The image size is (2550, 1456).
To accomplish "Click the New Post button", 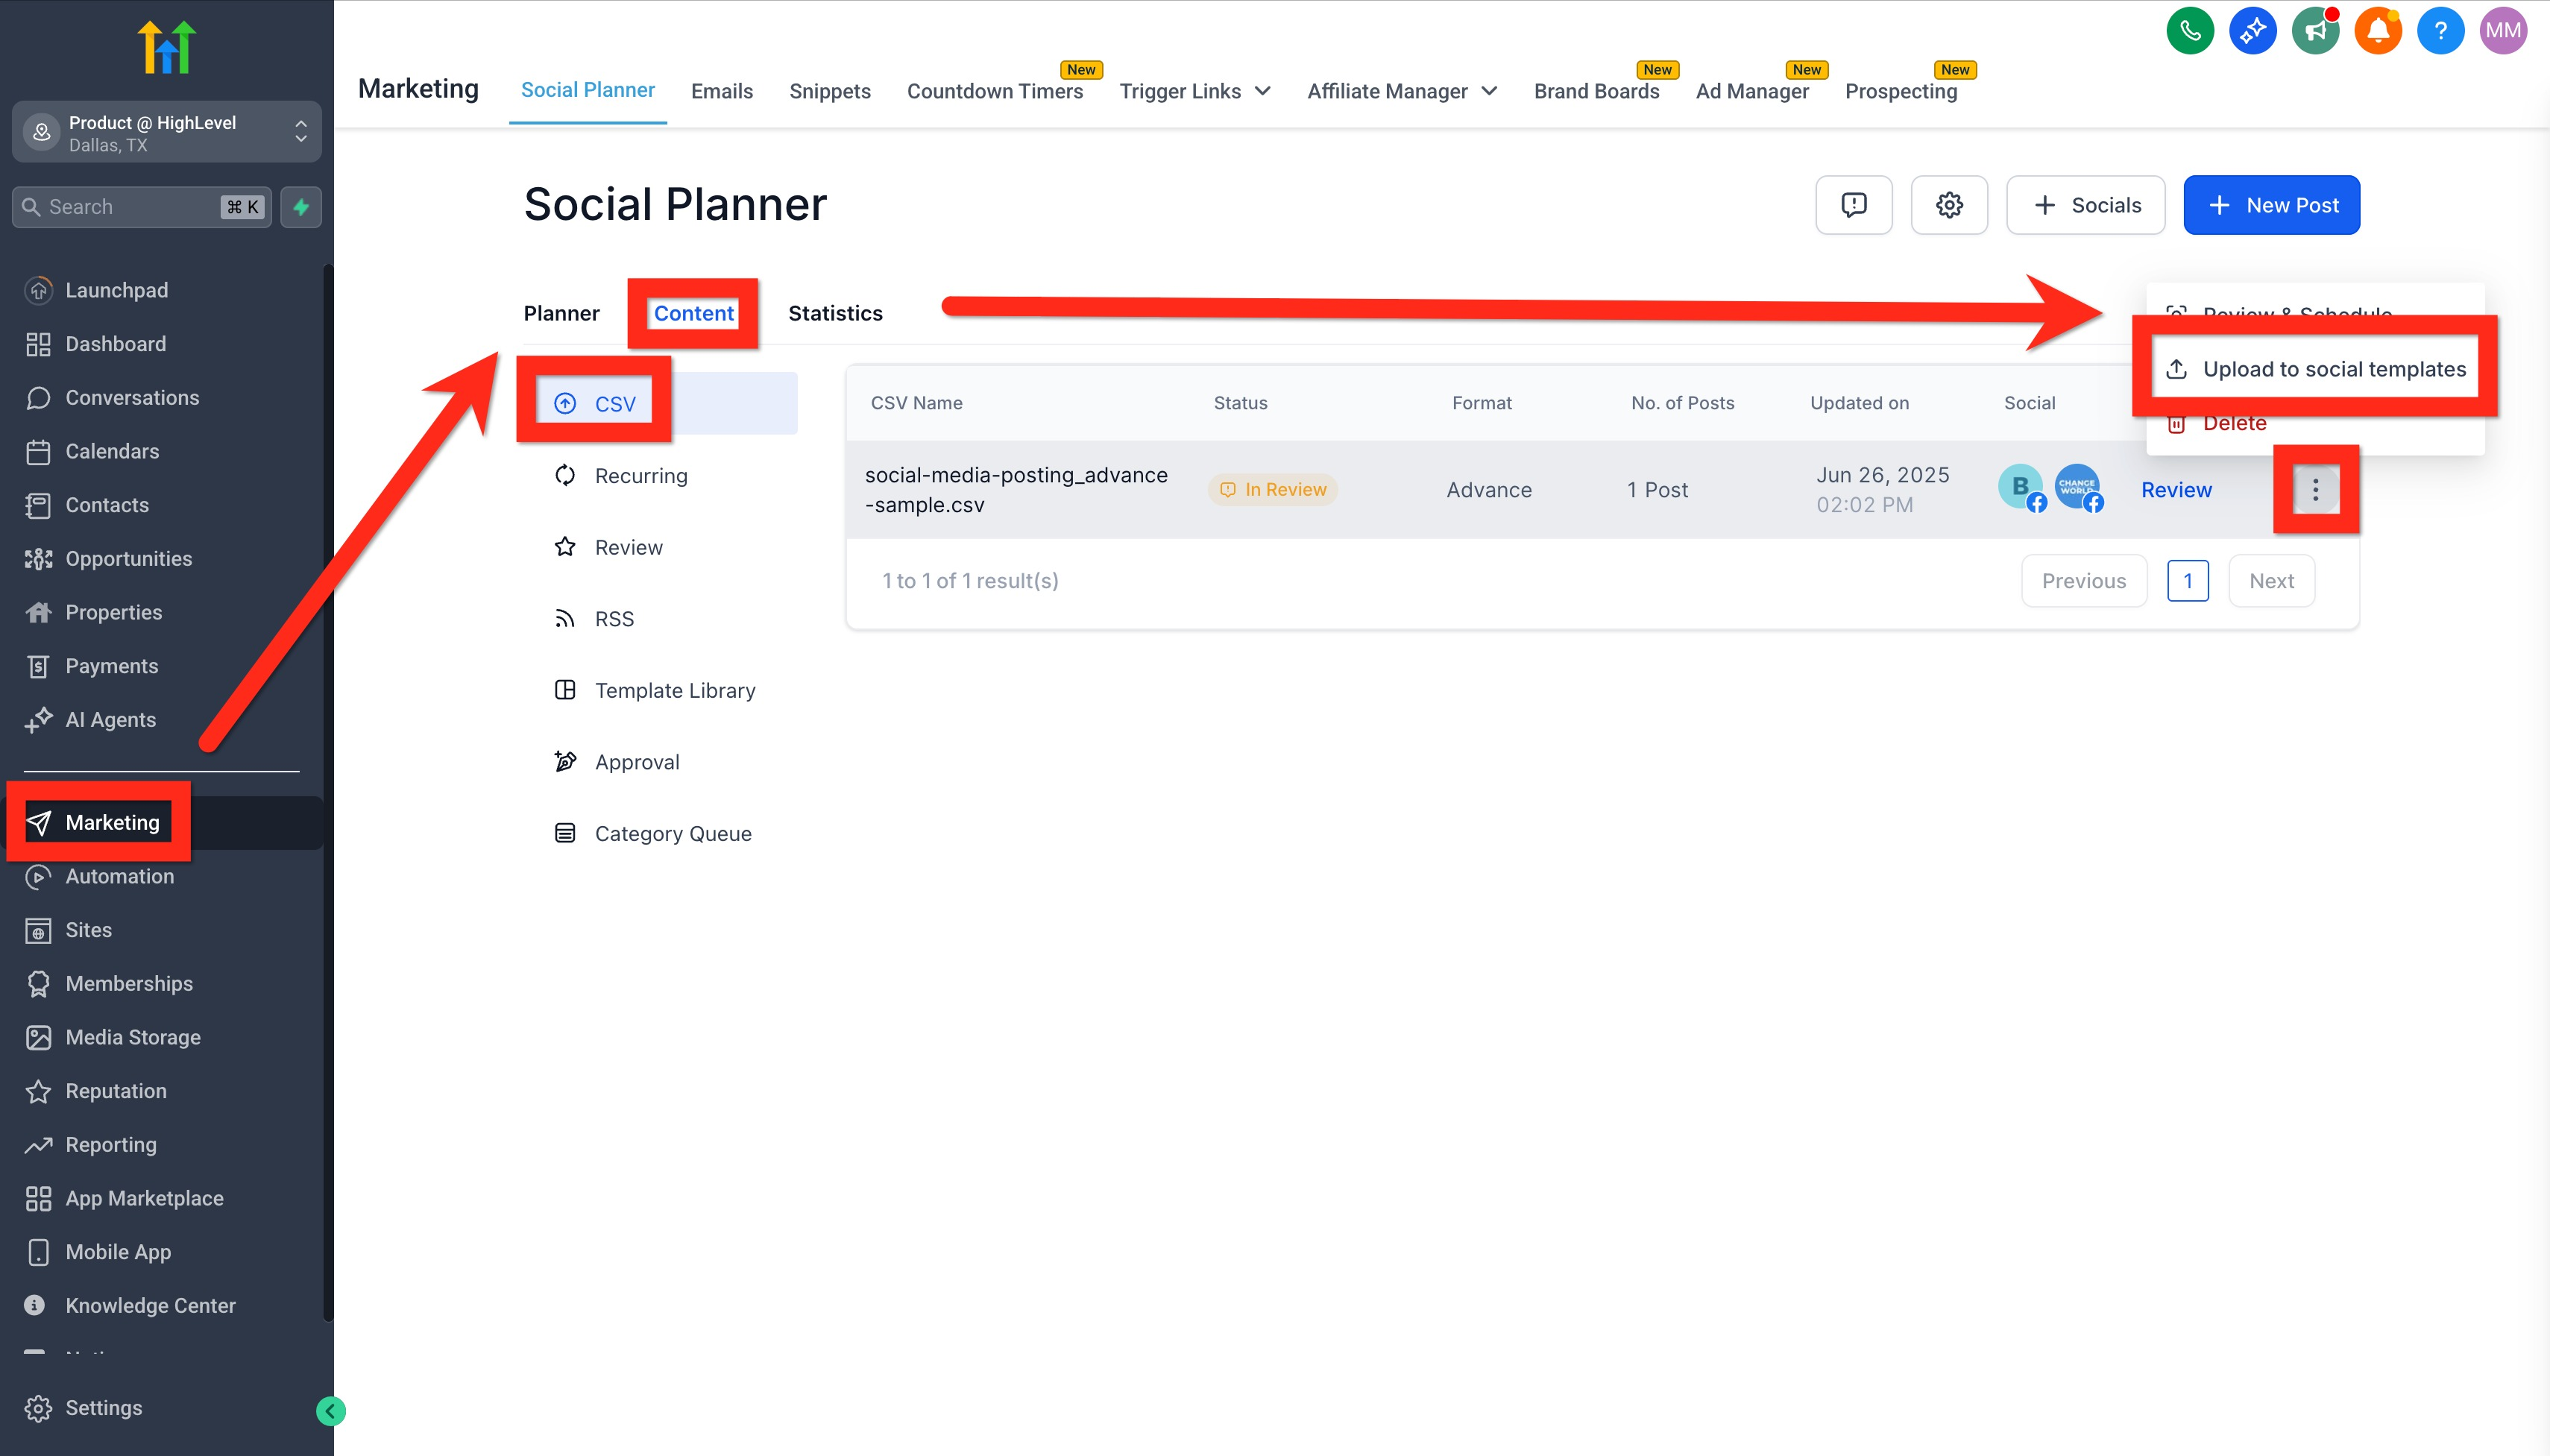I will click(x=2271, y=205).
